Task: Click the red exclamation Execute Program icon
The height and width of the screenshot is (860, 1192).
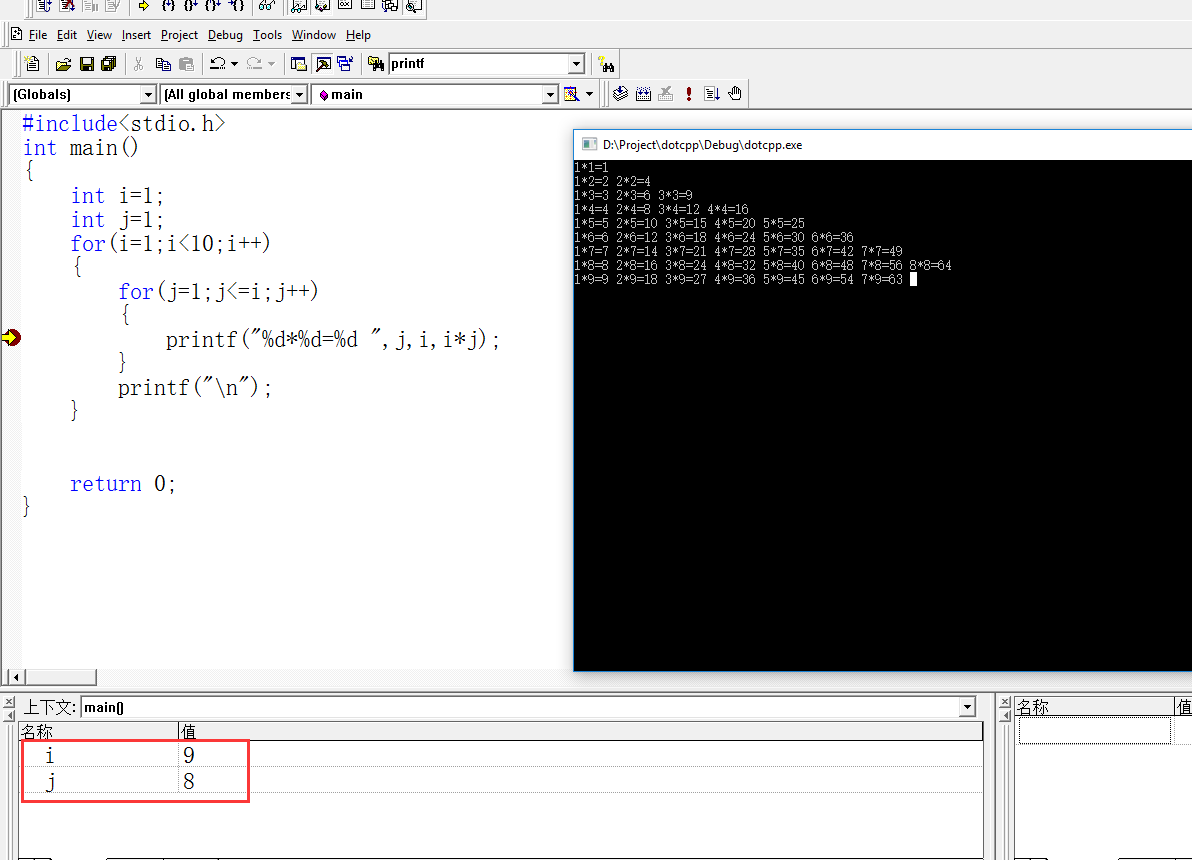Action: pyautogui.click(x=689, y=94)
